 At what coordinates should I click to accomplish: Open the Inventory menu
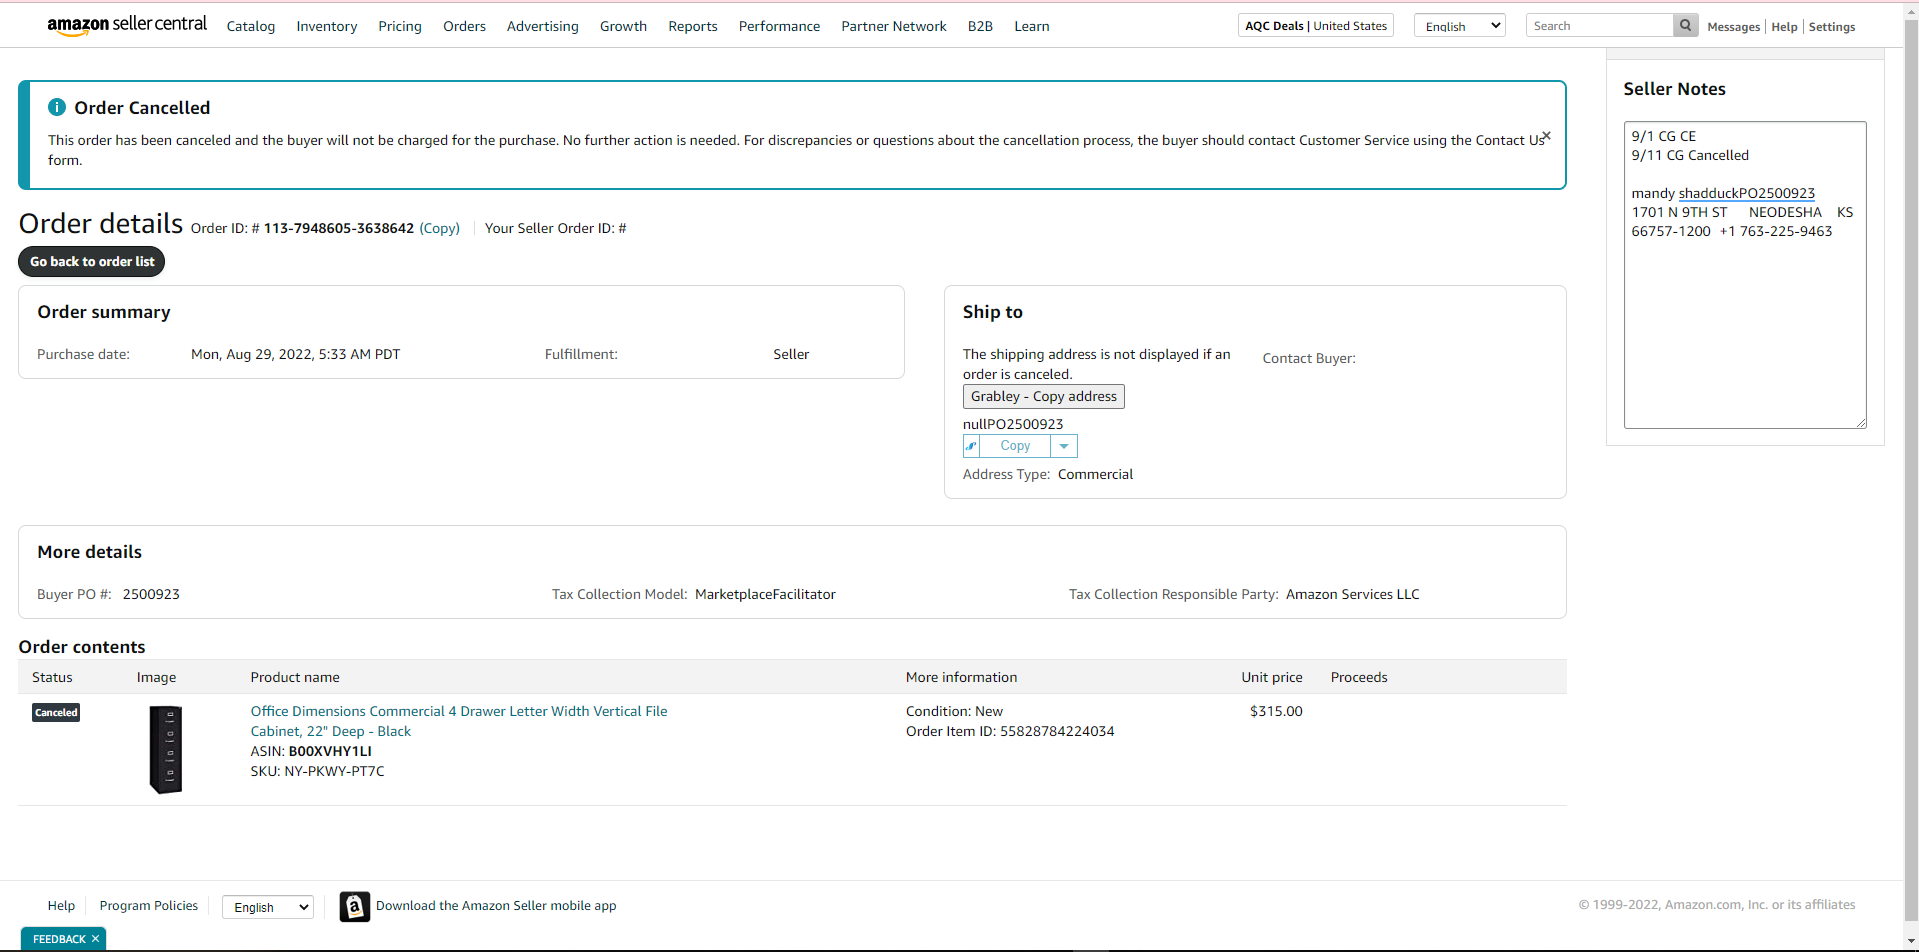click(327, 26)
